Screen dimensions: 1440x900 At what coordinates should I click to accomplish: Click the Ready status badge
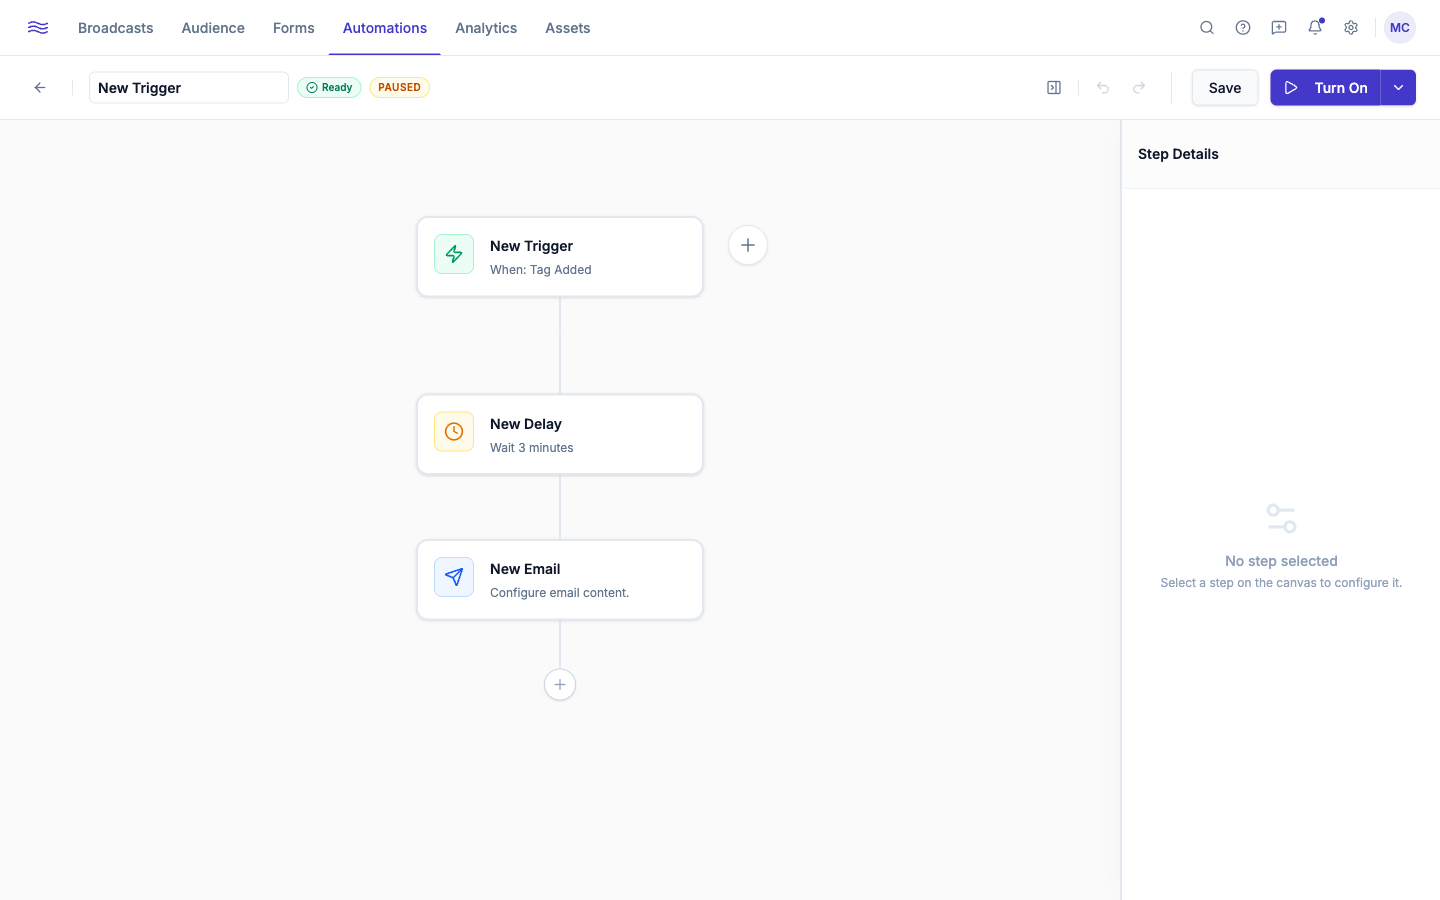pyautogui.click(x=329, y=88)
